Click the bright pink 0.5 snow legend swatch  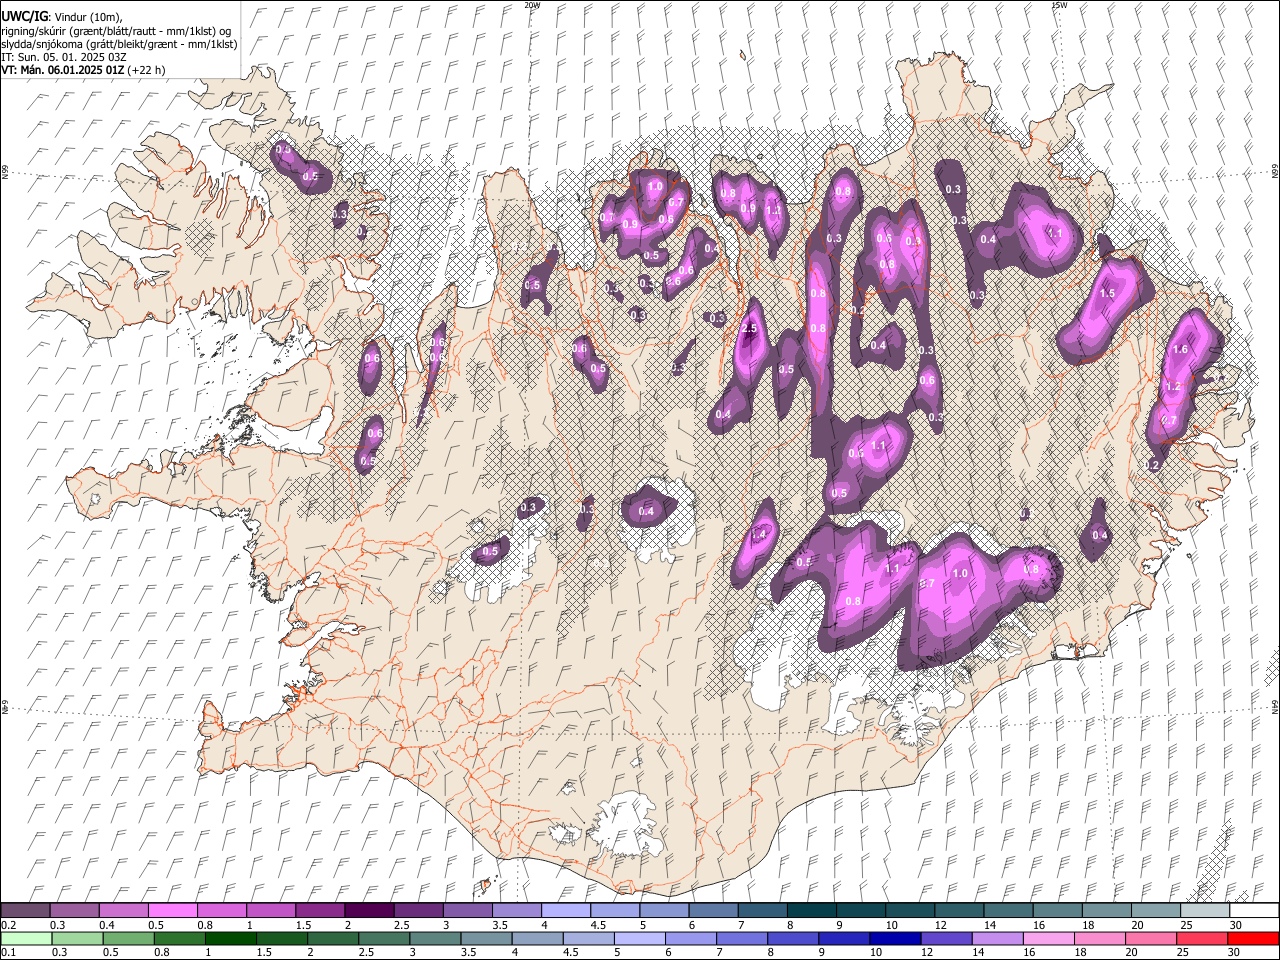[172, 911]
